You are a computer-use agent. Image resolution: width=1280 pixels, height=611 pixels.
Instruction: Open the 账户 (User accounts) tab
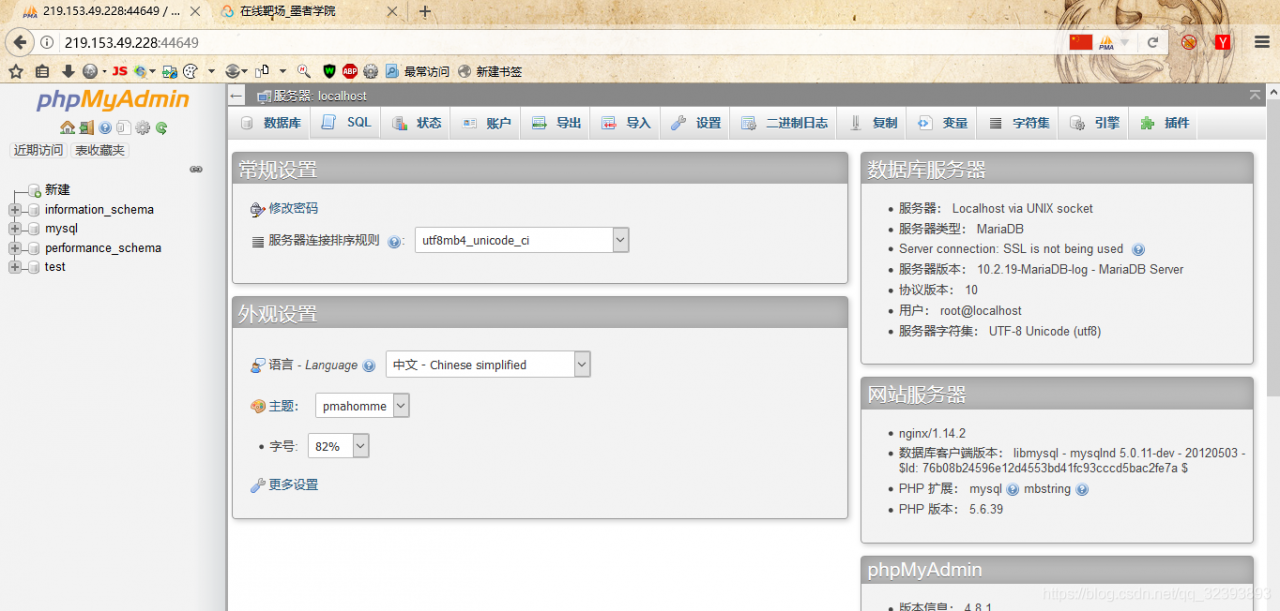pyautogui.click(x=486, y=123)
